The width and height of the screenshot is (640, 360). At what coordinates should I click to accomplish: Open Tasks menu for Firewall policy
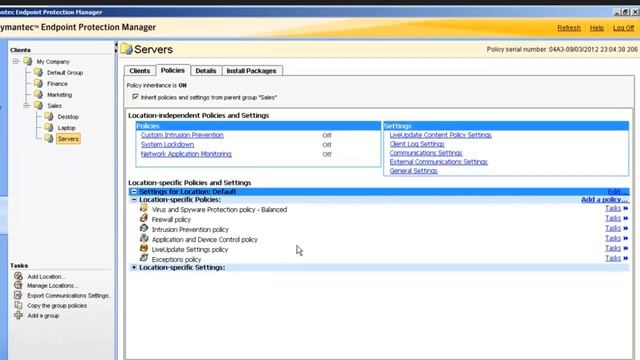pyautogui.click(x=616, y=218)
